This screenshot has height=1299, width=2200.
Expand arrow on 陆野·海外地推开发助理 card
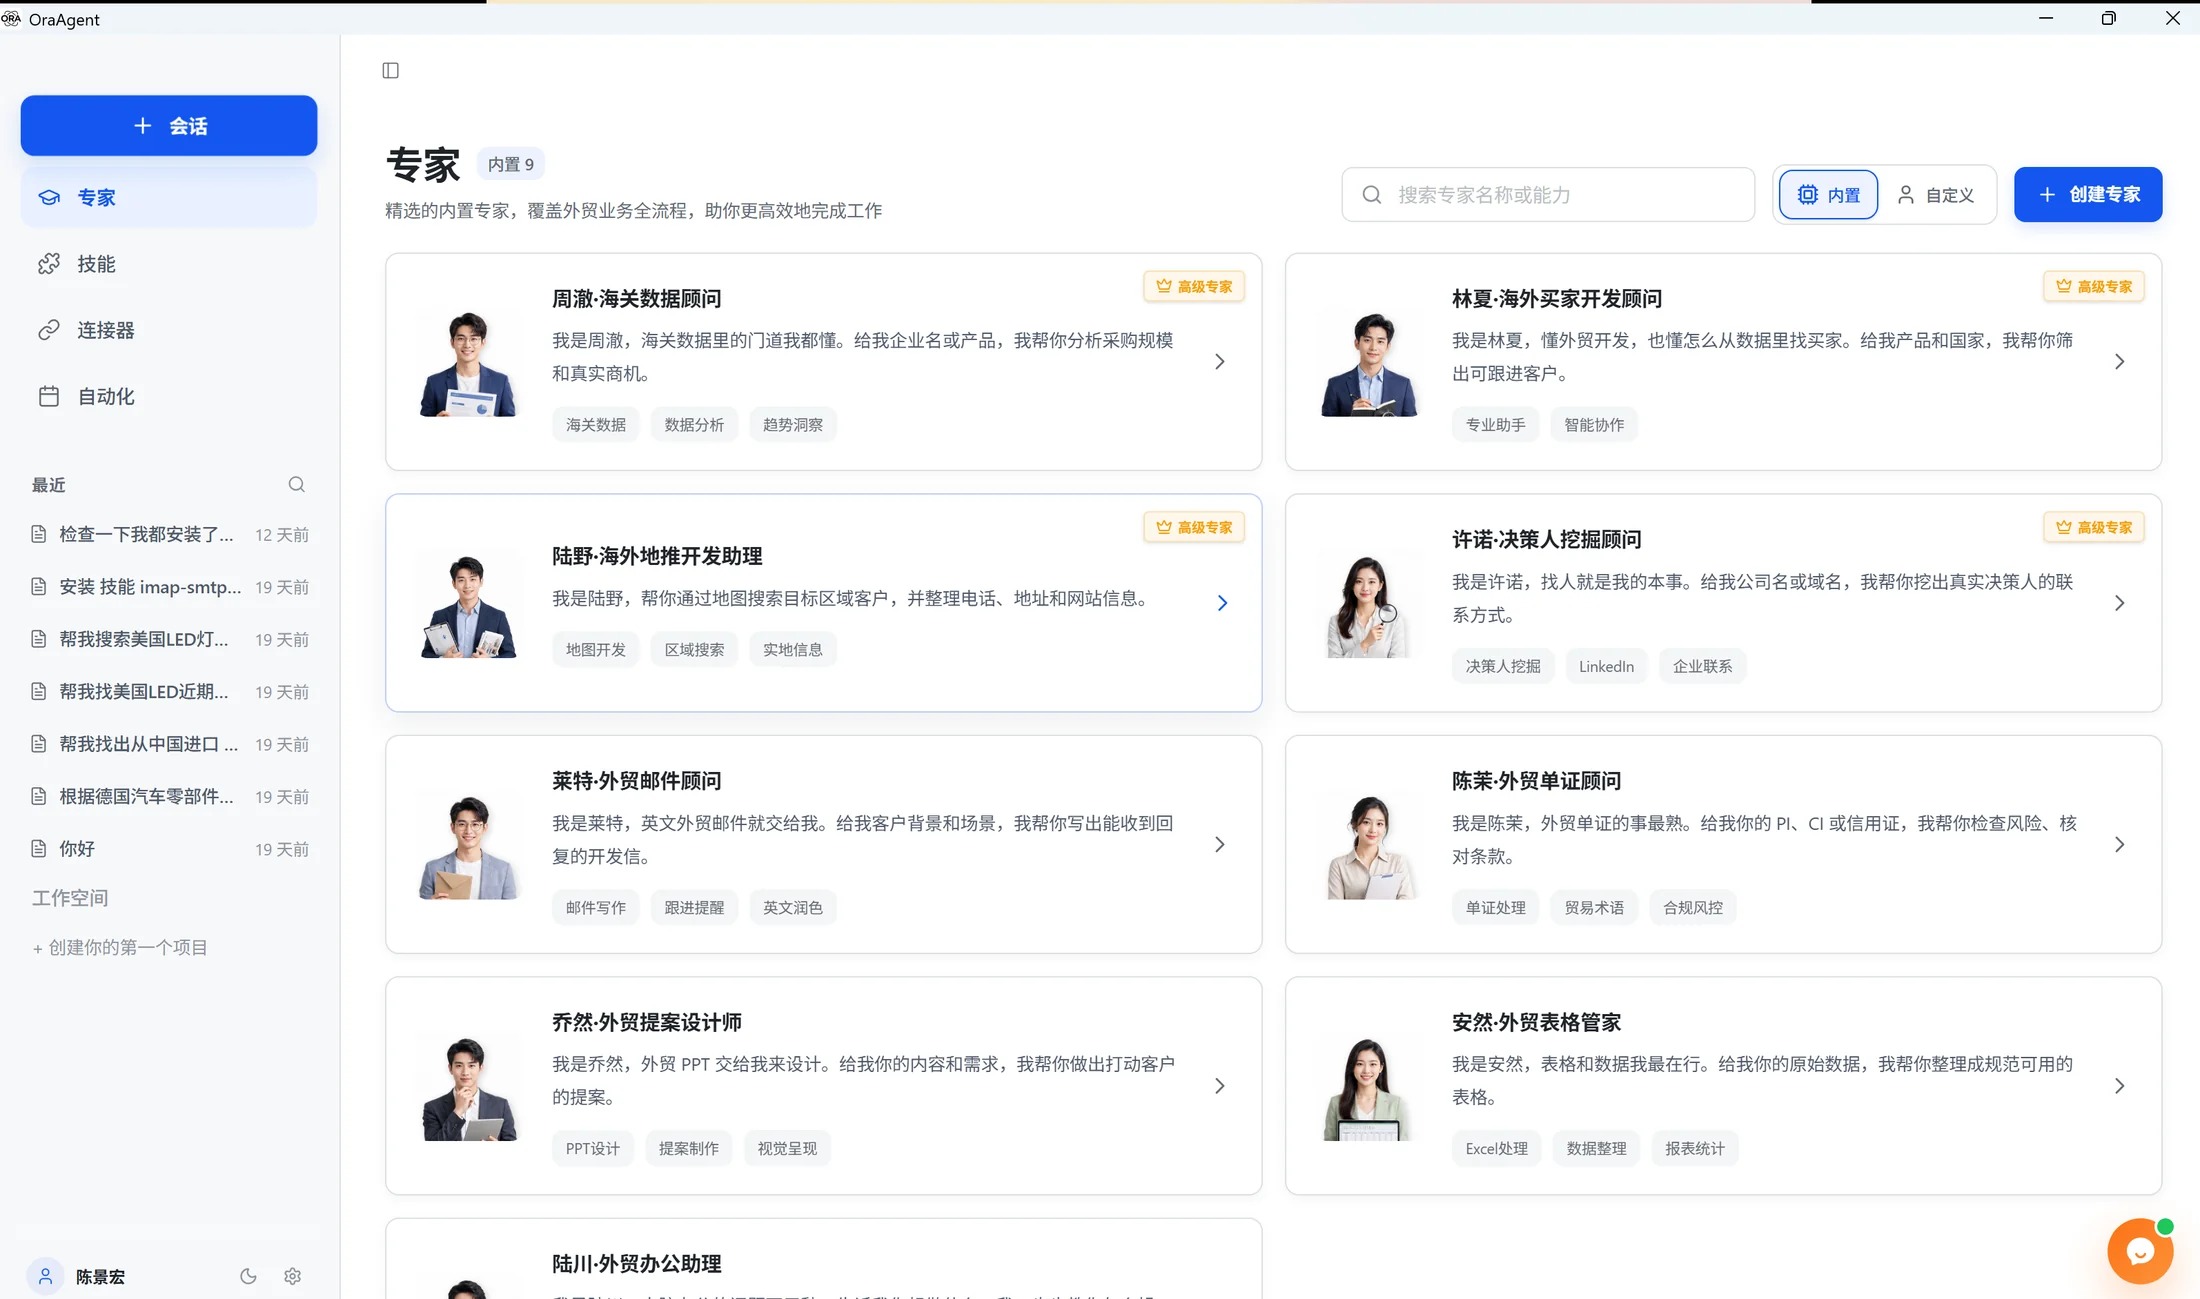[1222, 603]
